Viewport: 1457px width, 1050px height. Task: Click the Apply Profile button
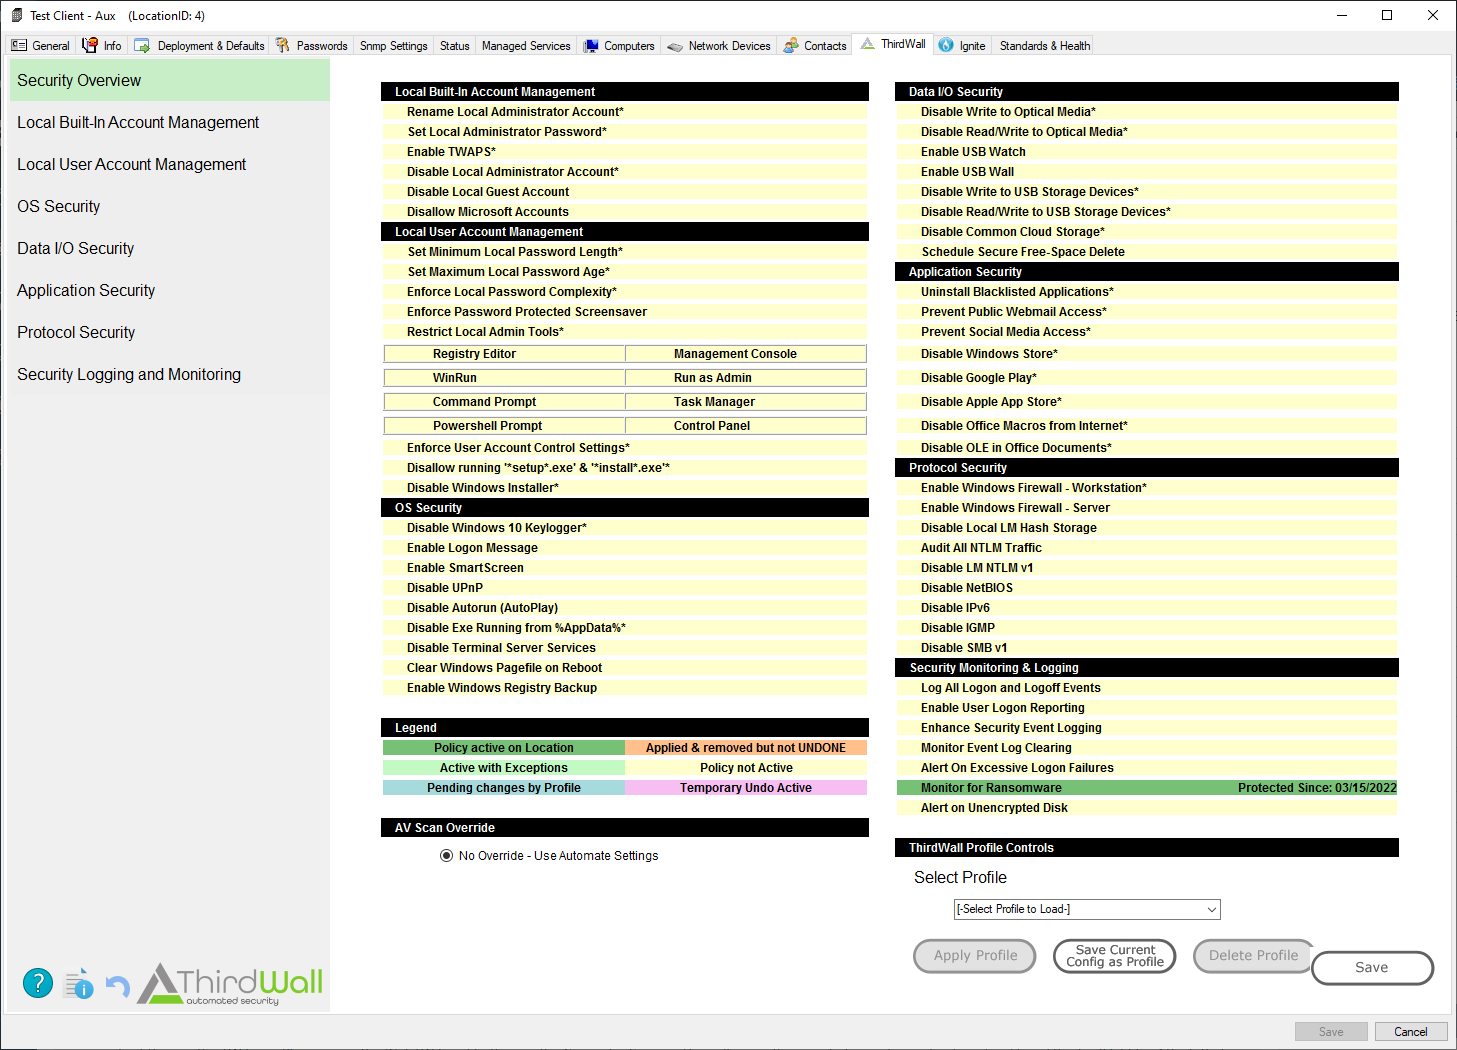(975, 956)
